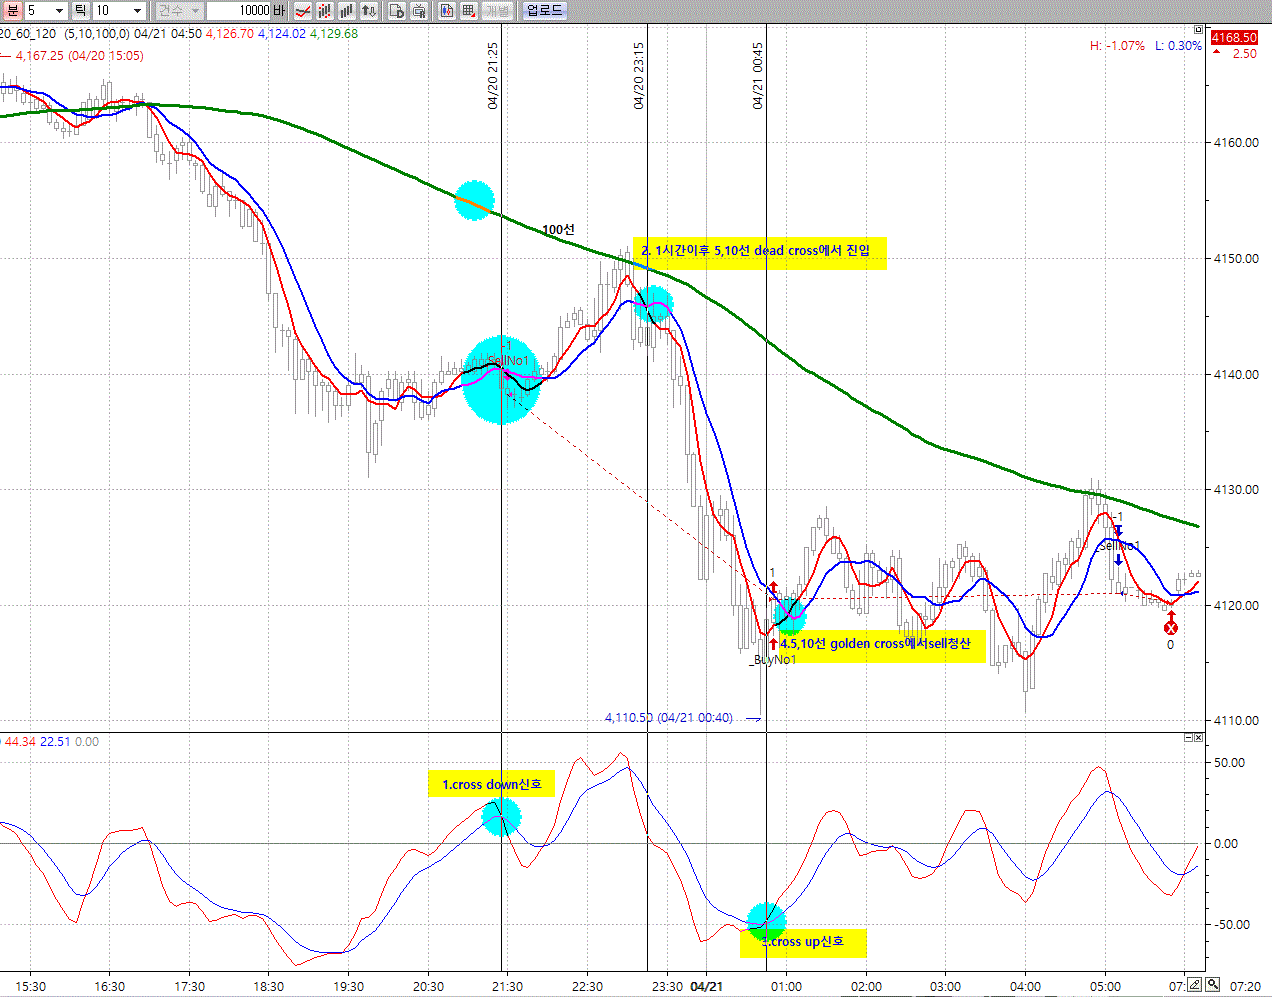Open the tick interval dropdown showing 10
Viewport: 1273px width, 997px height.
click(137, 11)
